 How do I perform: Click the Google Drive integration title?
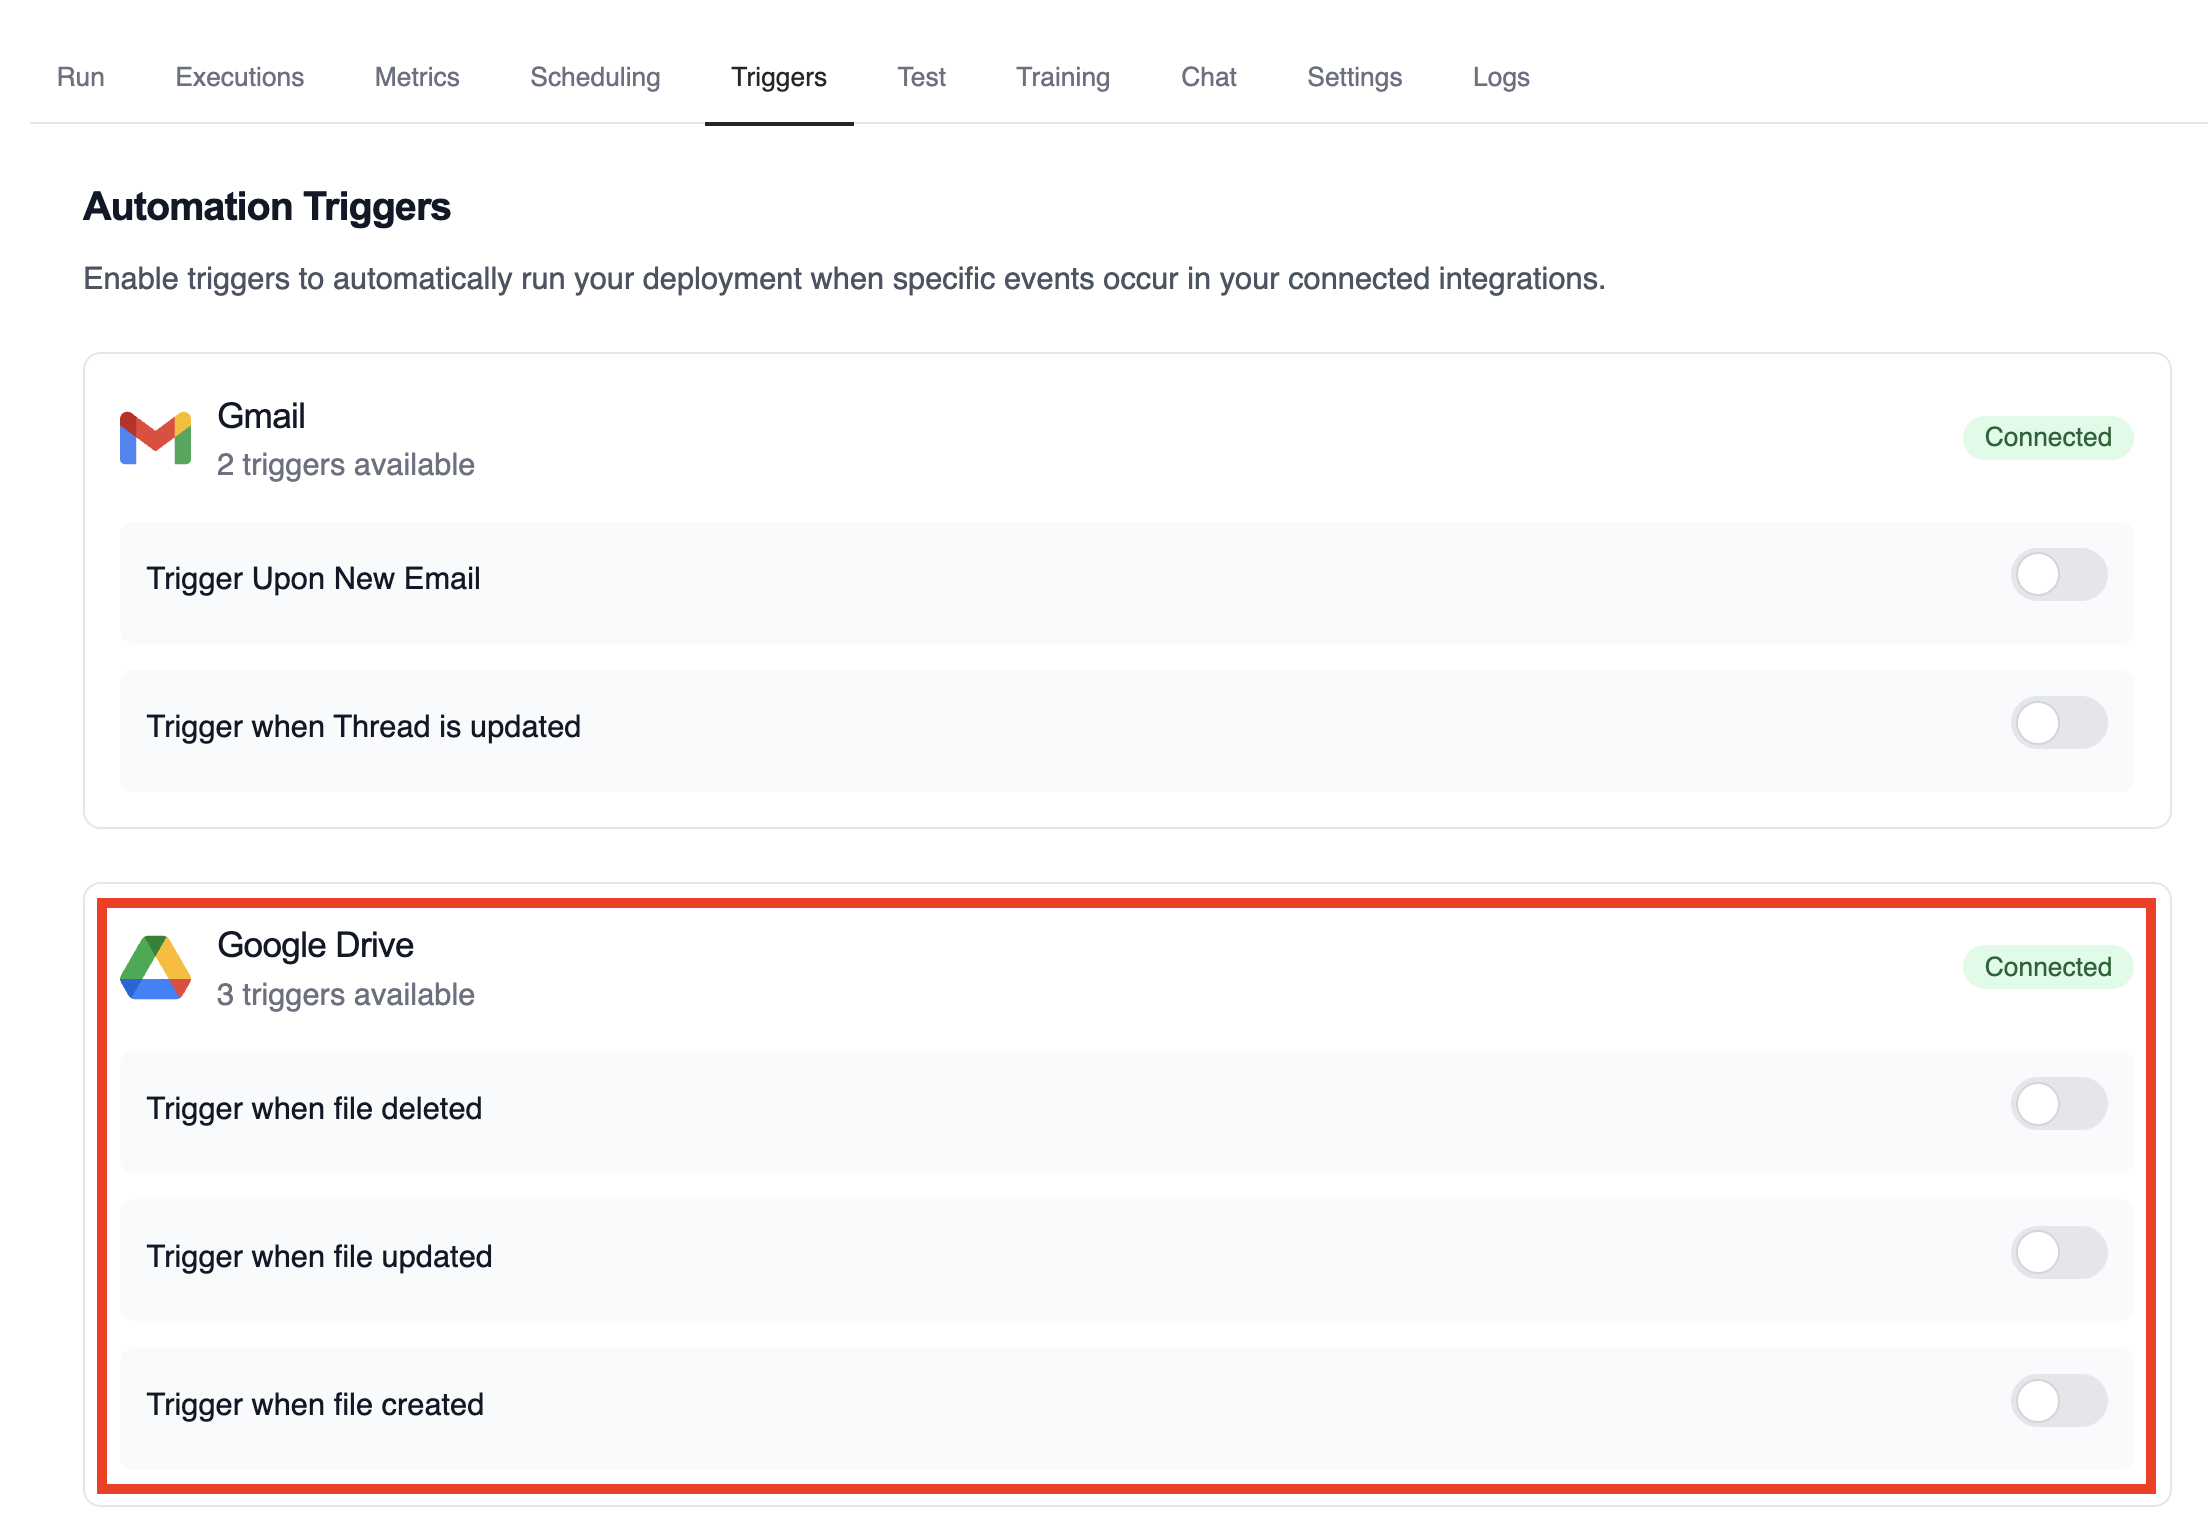(x=315, y=945)
